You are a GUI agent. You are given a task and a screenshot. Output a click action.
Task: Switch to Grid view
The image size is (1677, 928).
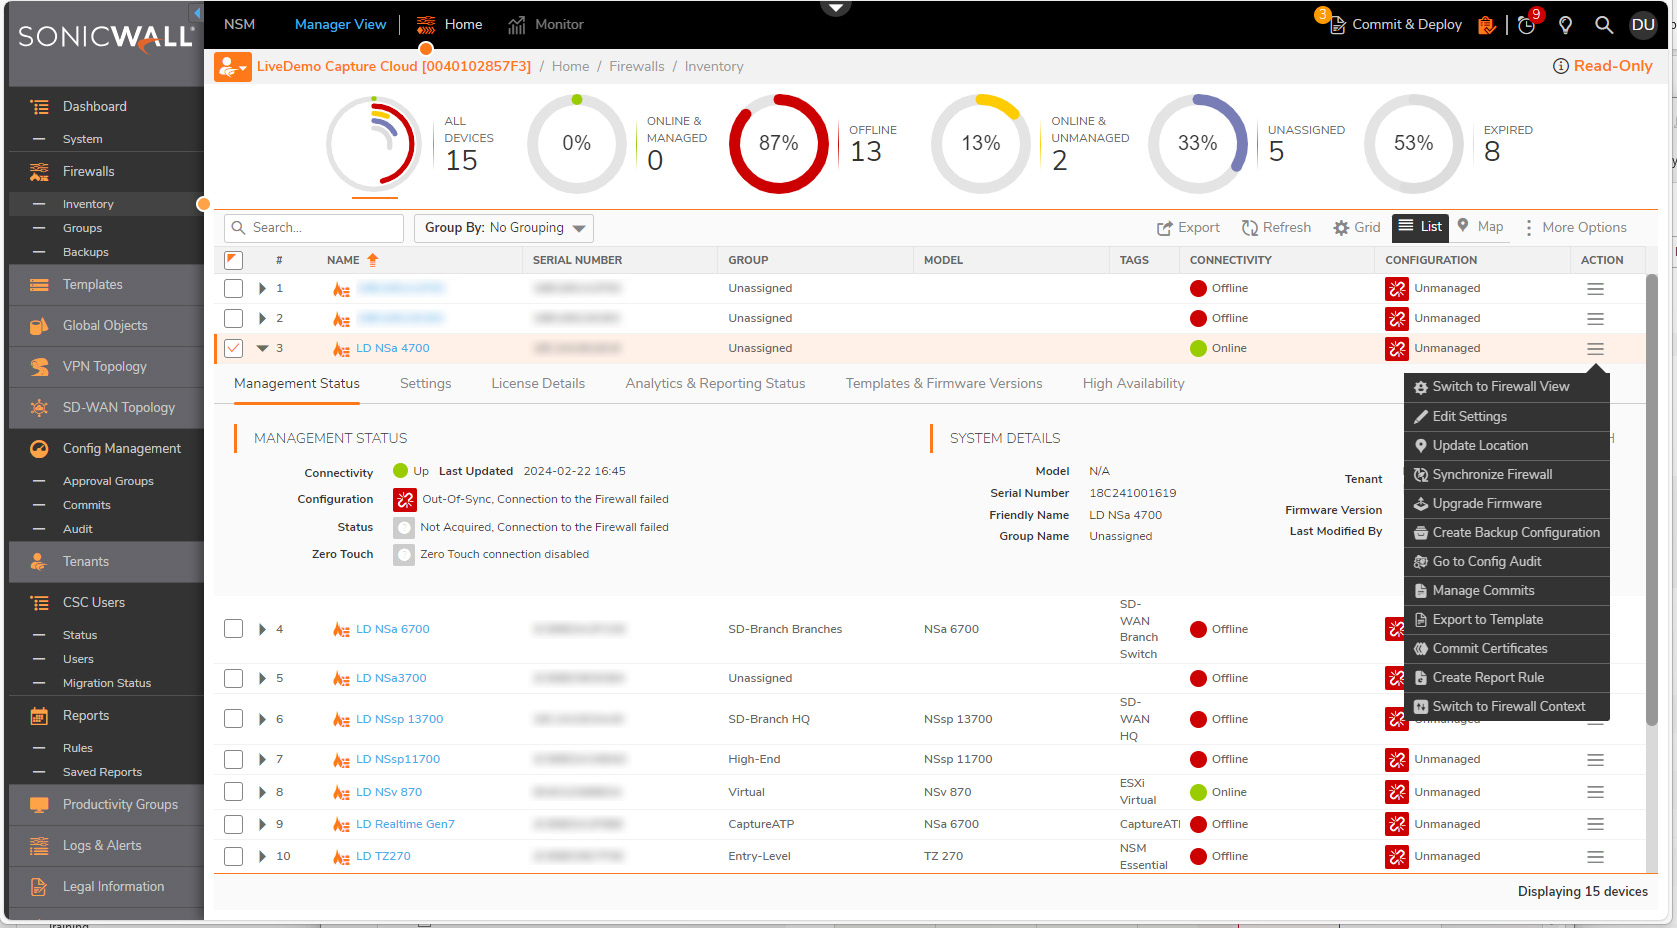click(1356, 228)
